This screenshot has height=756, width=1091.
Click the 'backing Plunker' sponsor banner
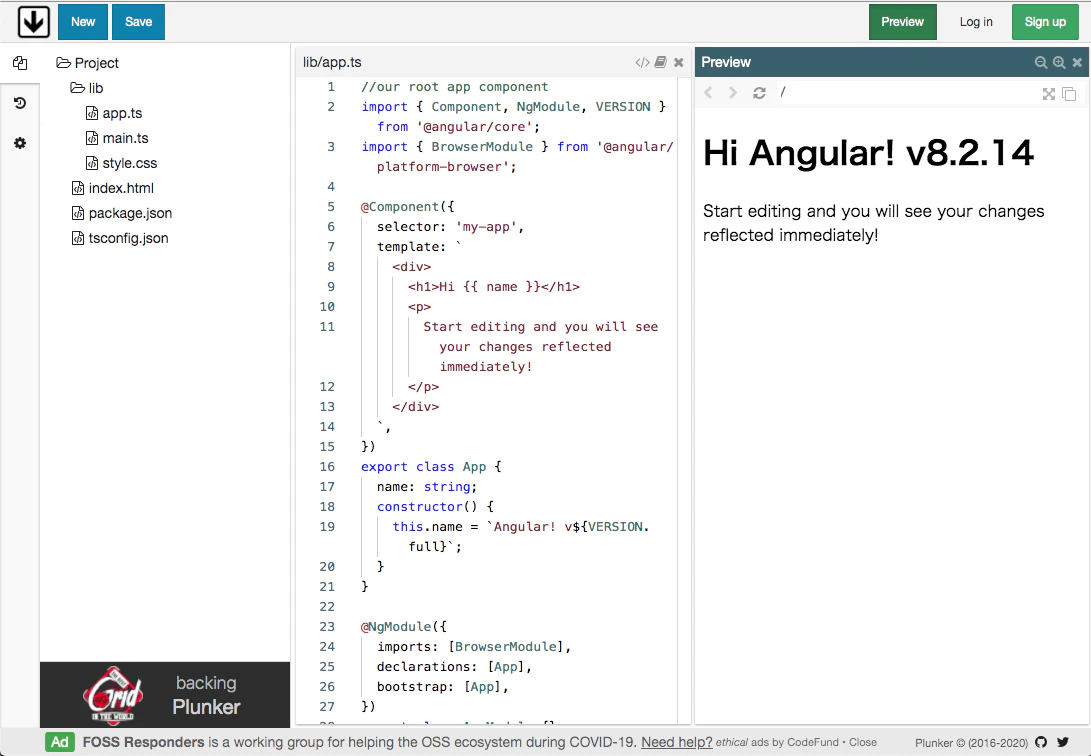pyautogui.click(x=165, y=695)
